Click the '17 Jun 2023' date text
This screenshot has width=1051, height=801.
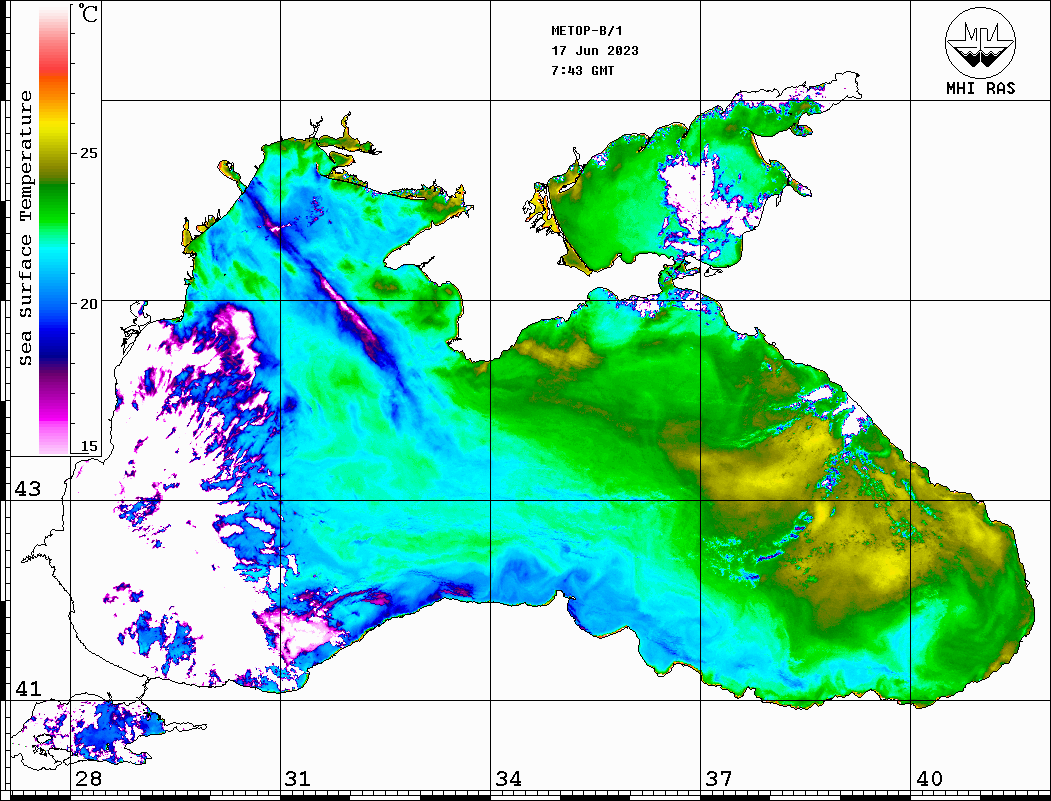[595, 51]
